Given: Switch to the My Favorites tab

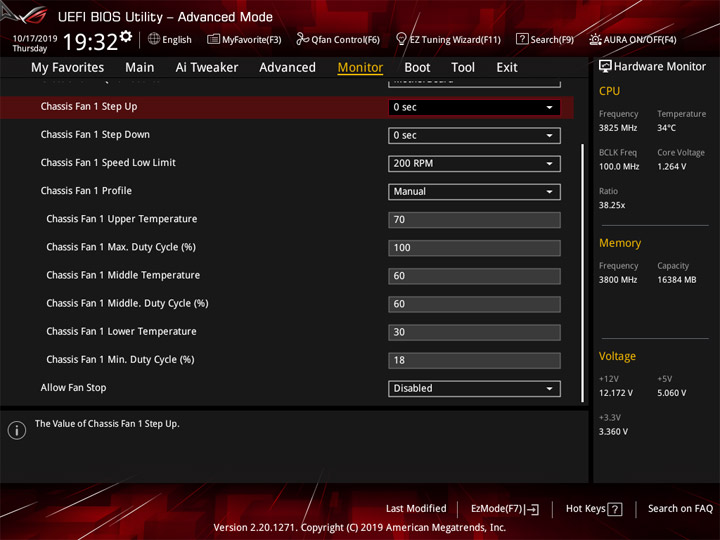Looking at the screenshot, I should click(68, 68).
